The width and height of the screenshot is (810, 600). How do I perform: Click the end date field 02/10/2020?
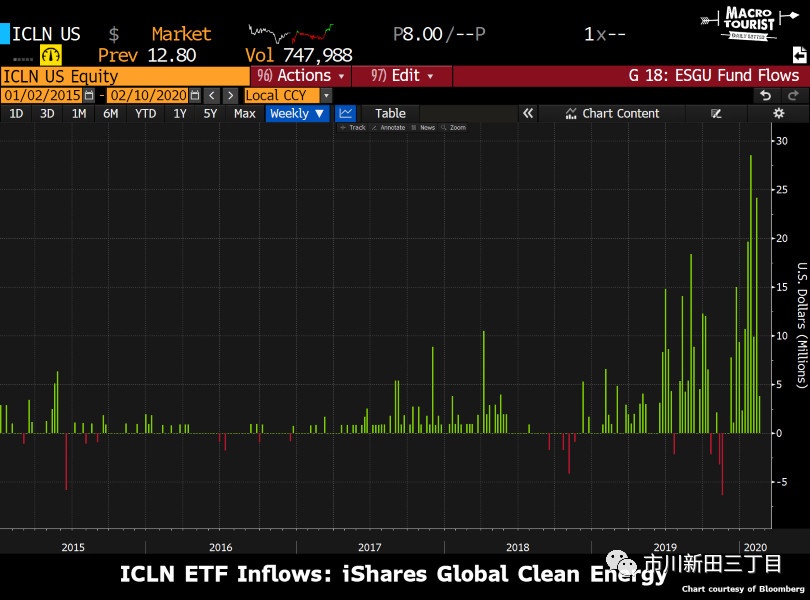click(x=148, y=96)
